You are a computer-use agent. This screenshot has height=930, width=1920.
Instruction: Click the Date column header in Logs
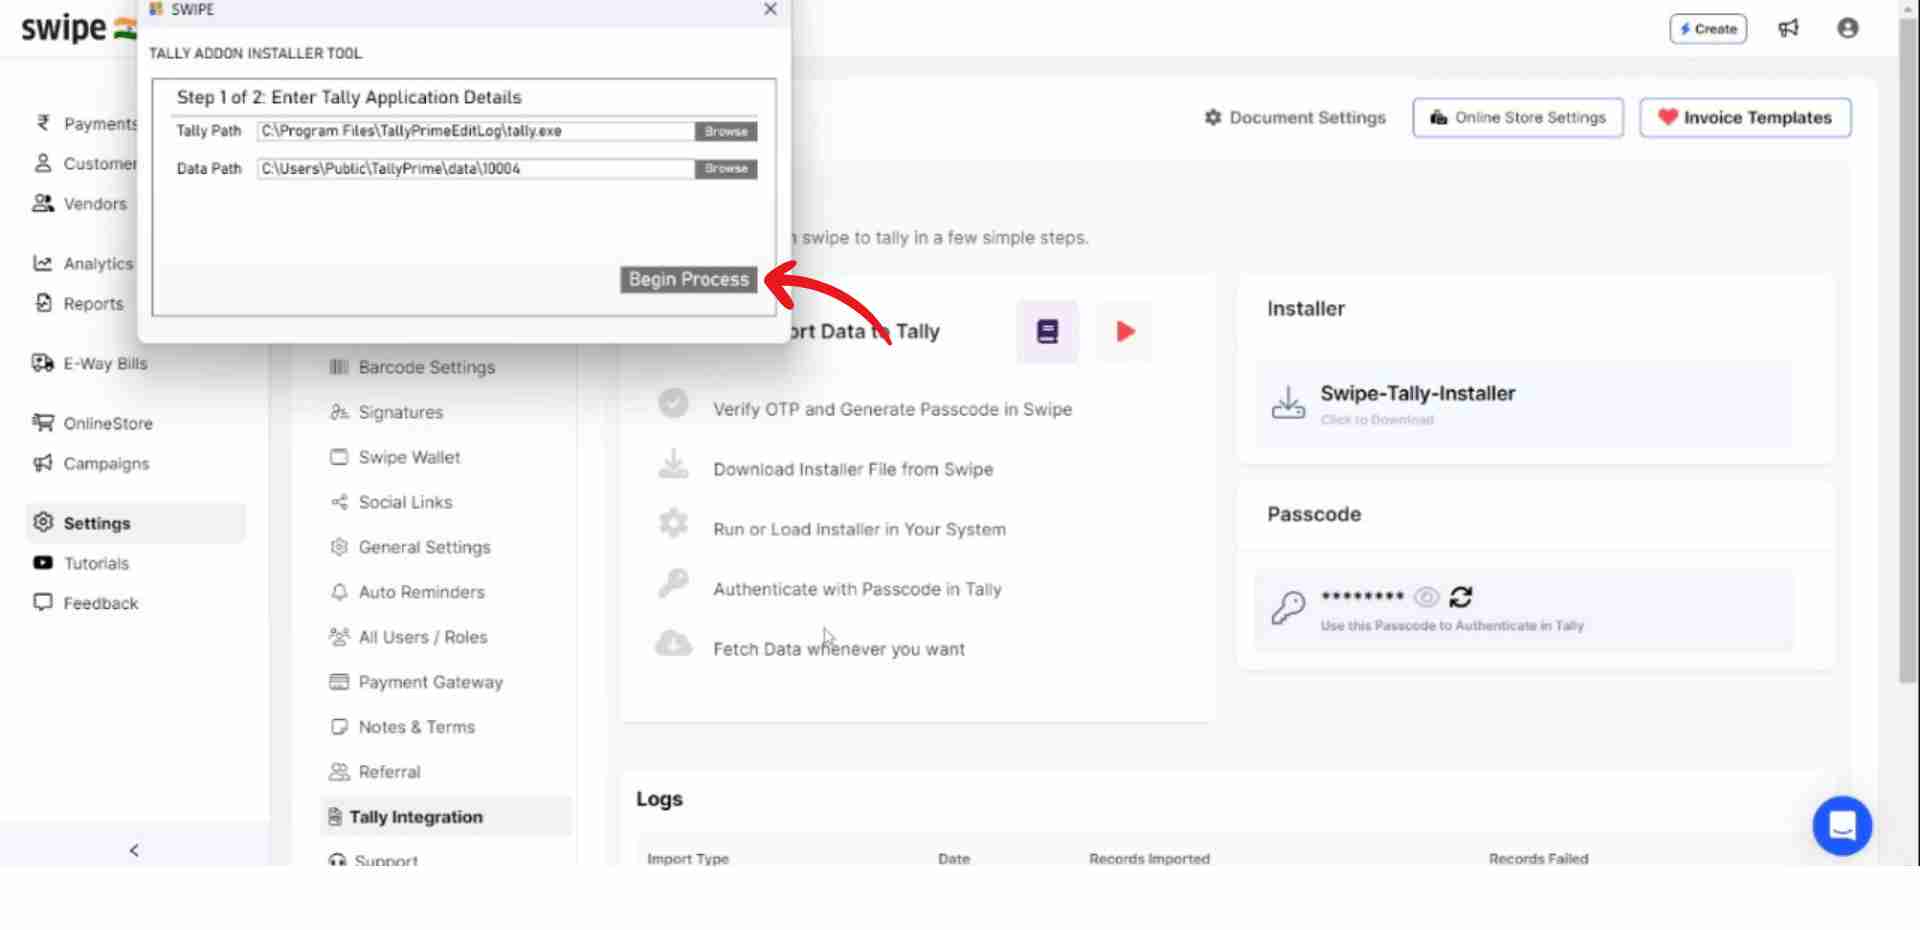954,858
